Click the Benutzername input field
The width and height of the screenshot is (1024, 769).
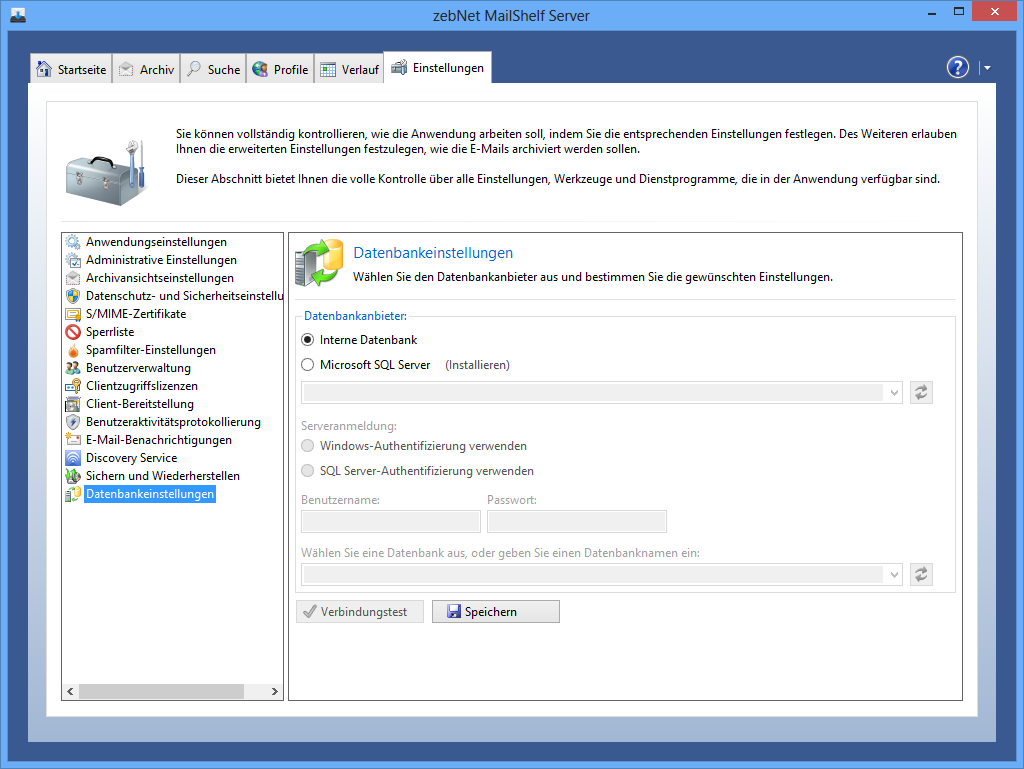[391, 522]
